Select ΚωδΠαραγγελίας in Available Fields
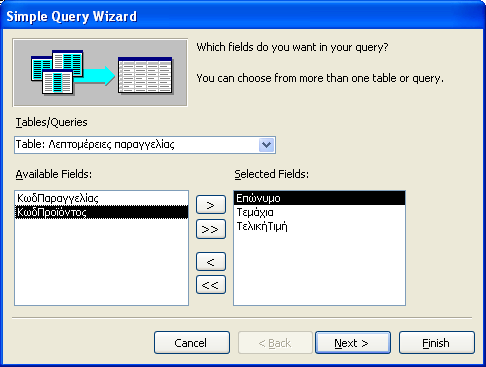 coord(101,198)
